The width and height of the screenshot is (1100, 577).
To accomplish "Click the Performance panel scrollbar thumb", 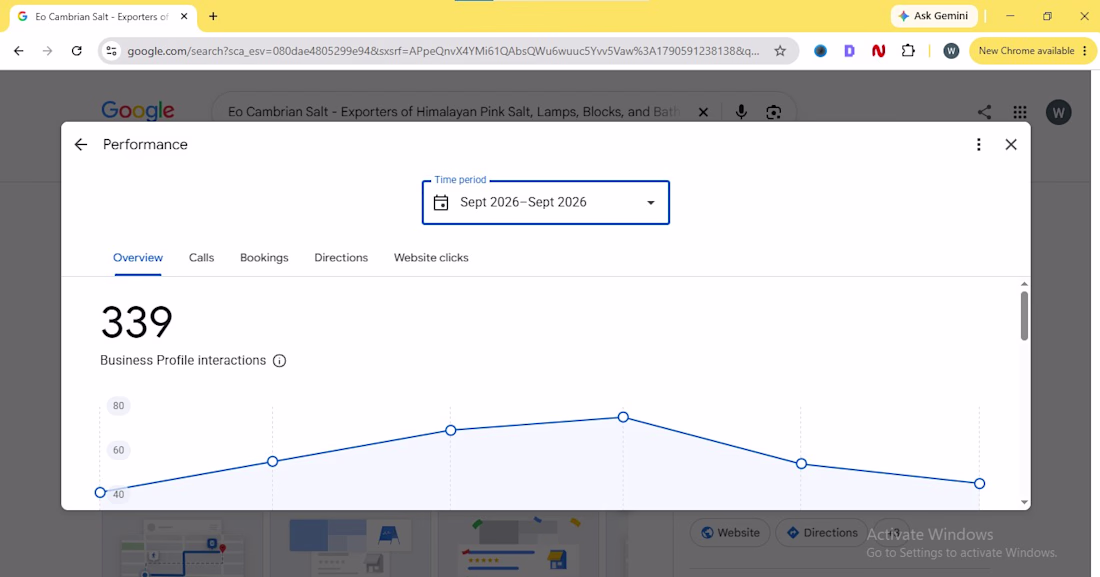I will pos(1024,316).
